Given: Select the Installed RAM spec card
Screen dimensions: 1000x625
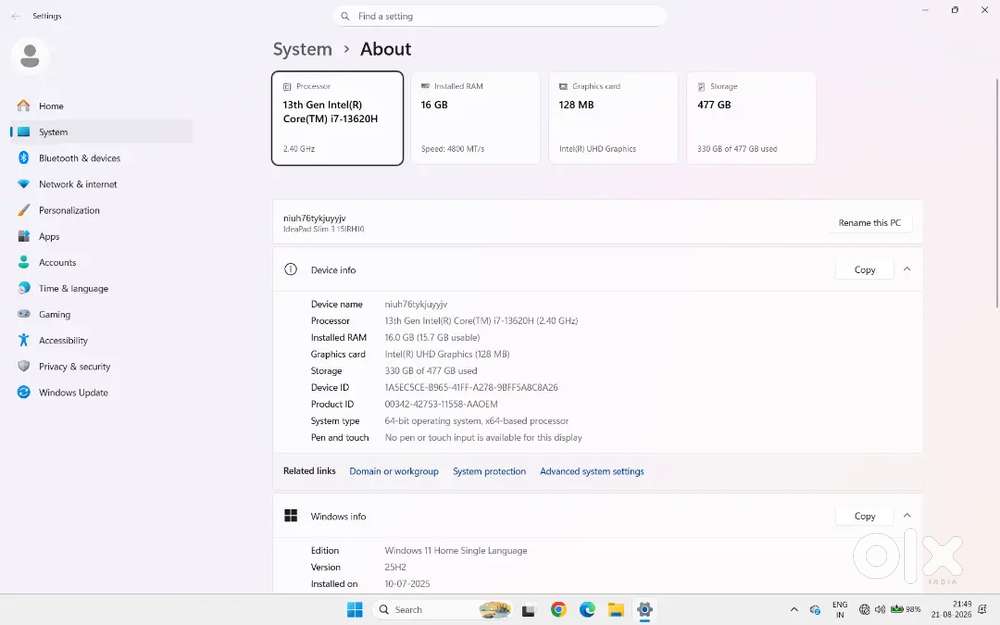Looking at the screenshot, I should coord(475,118).
